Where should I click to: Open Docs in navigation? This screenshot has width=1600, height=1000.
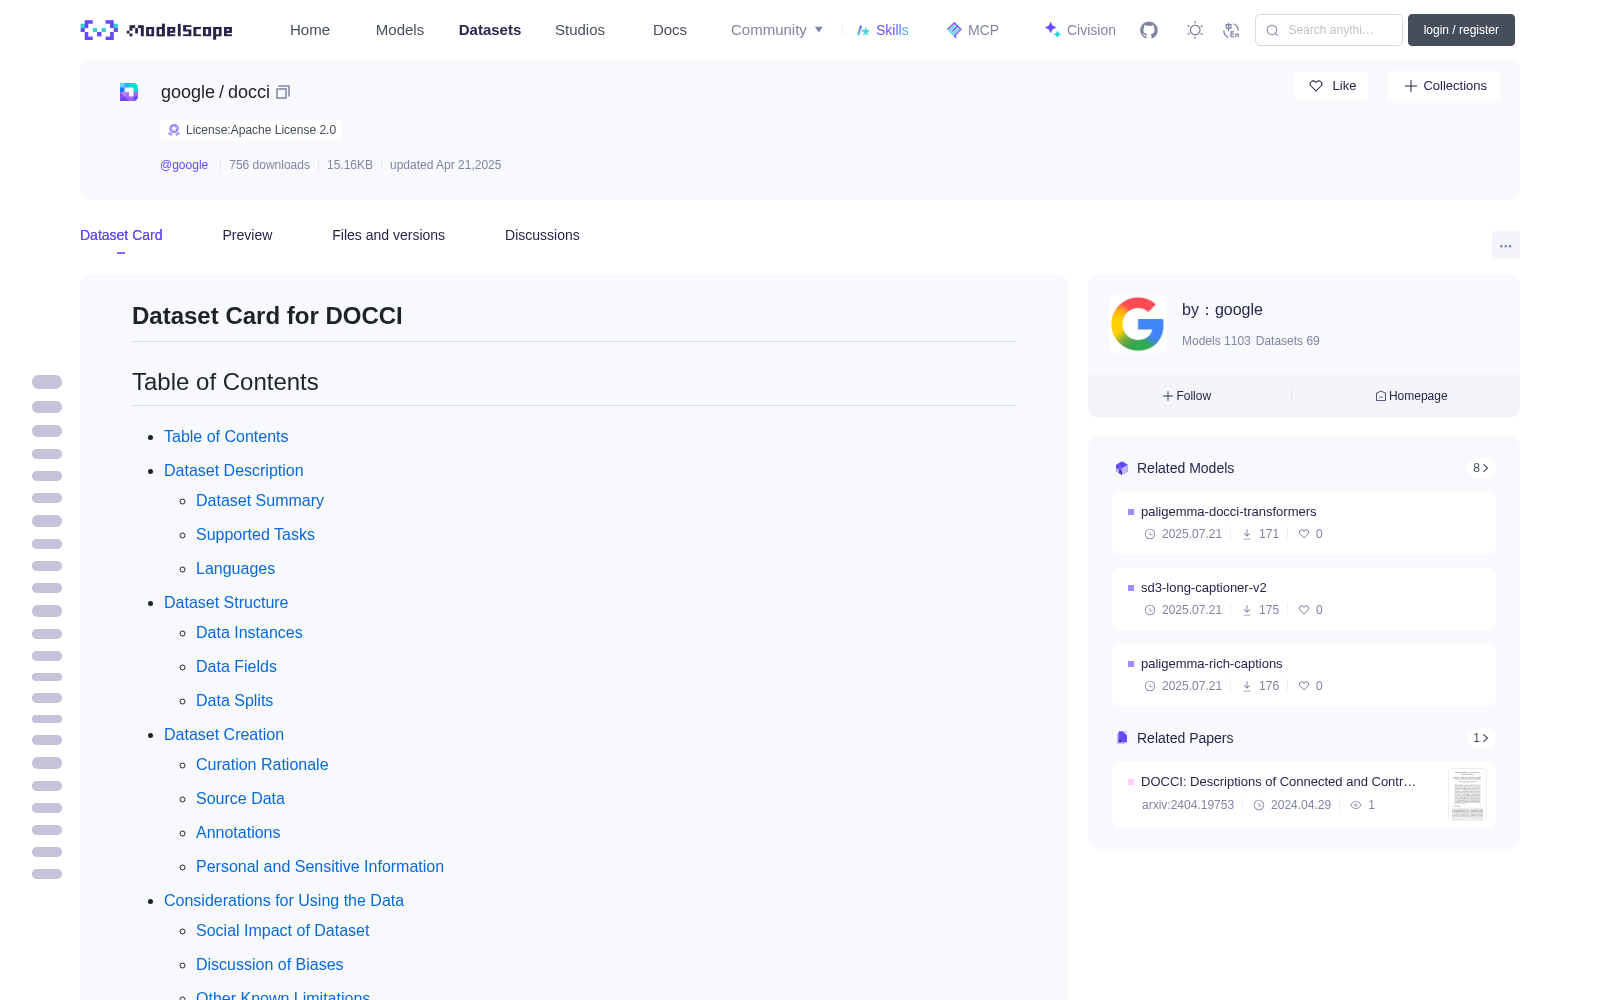(670, 30)
